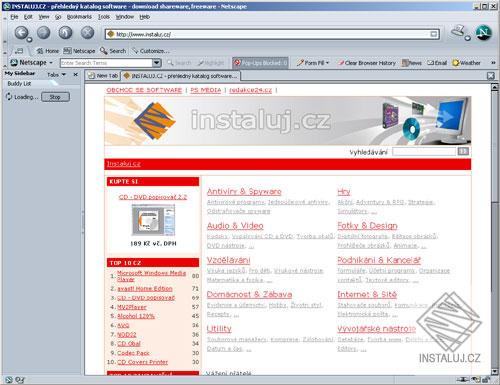Open the Tools menu
The image size is (500, 385).
click(104, 17)
